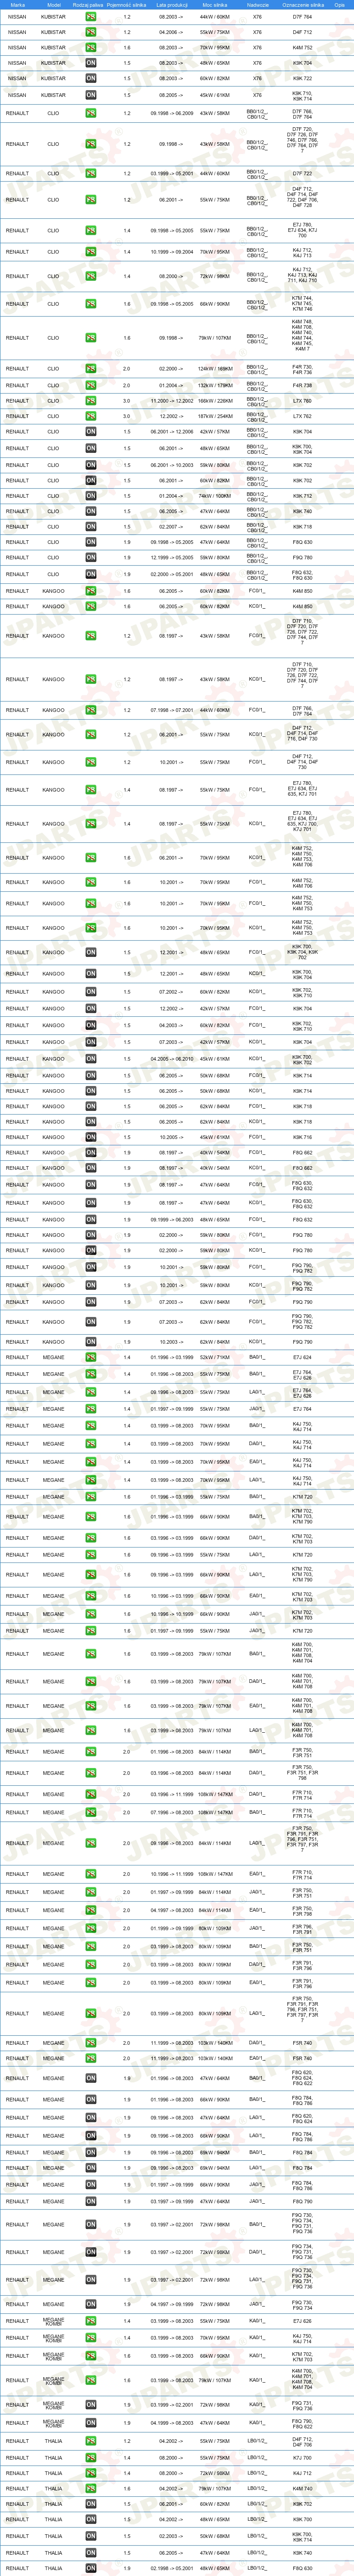Click petrol icon in Clio L7X 760 row
Image resolution: width=354 pixels, height=2576 pixels.
91,401
